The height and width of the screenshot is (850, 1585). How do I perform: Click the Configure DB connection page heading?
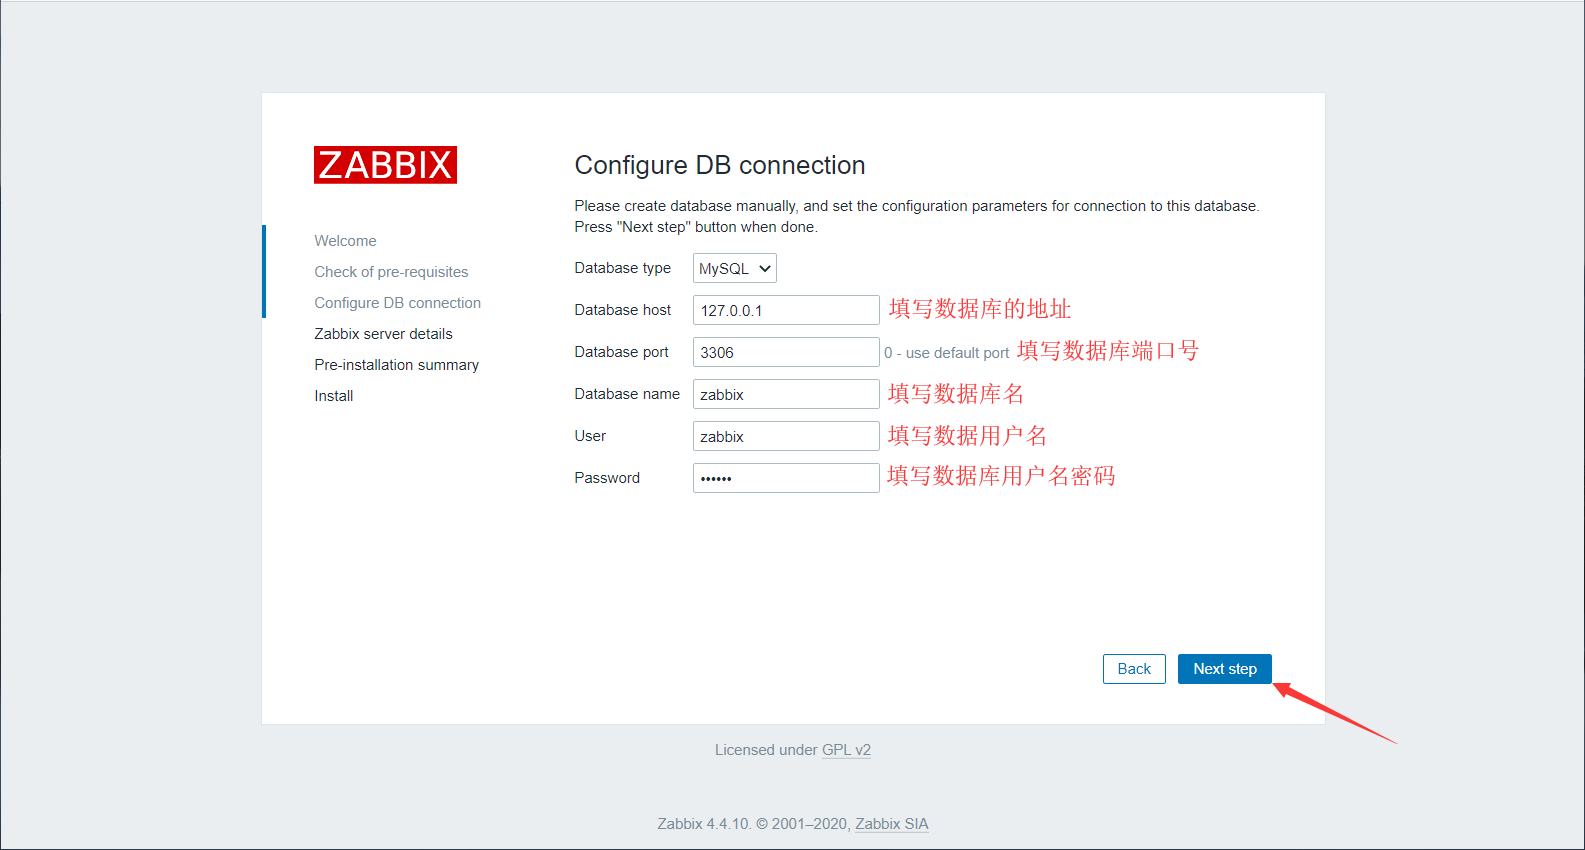(x=720, y=165)
